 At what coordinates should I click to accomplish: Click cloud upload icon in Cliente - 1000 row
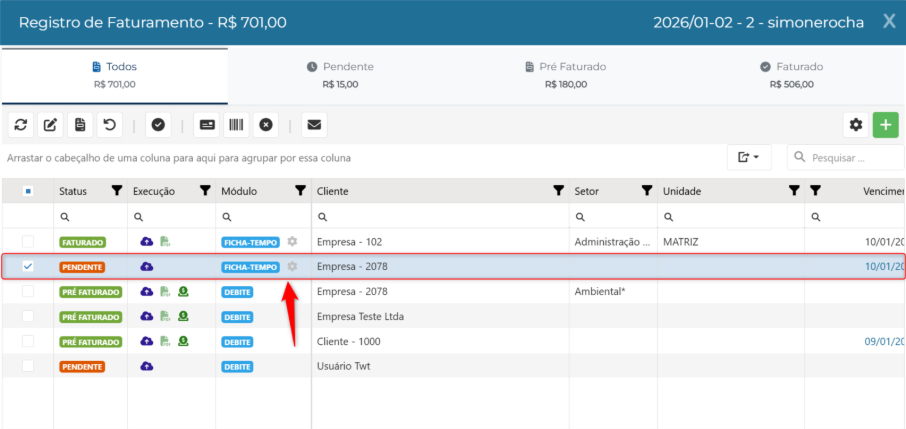point(147,341)
